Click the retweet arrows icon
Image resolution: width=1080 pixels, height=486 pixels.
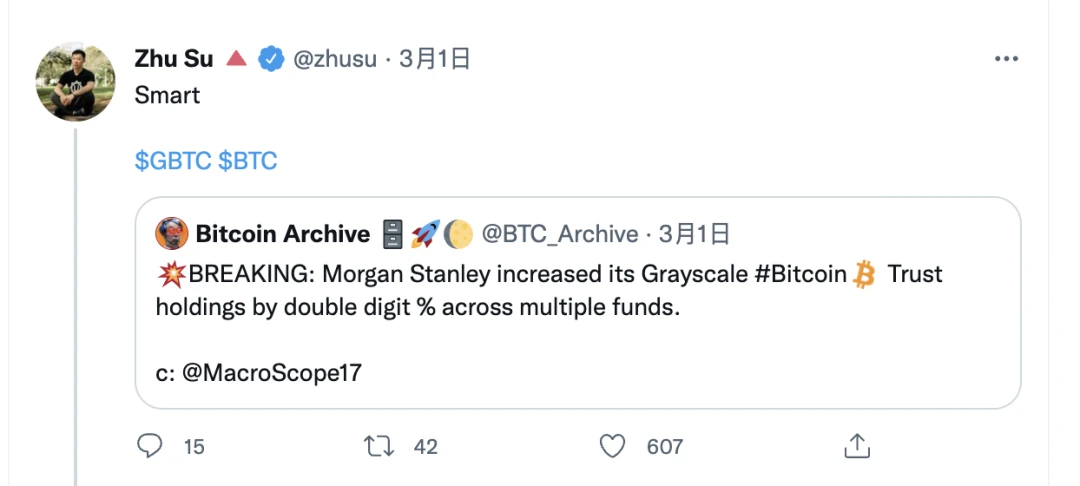pyautogui.click(x=379, y=445)
